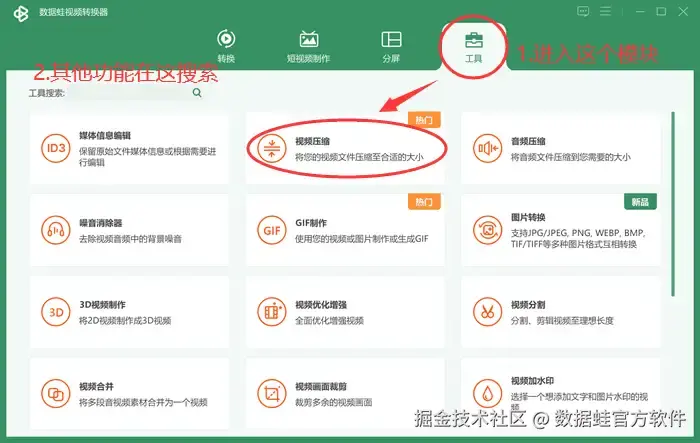Click the ID3 媒体信息编辑 icon

tap(56, 148)
